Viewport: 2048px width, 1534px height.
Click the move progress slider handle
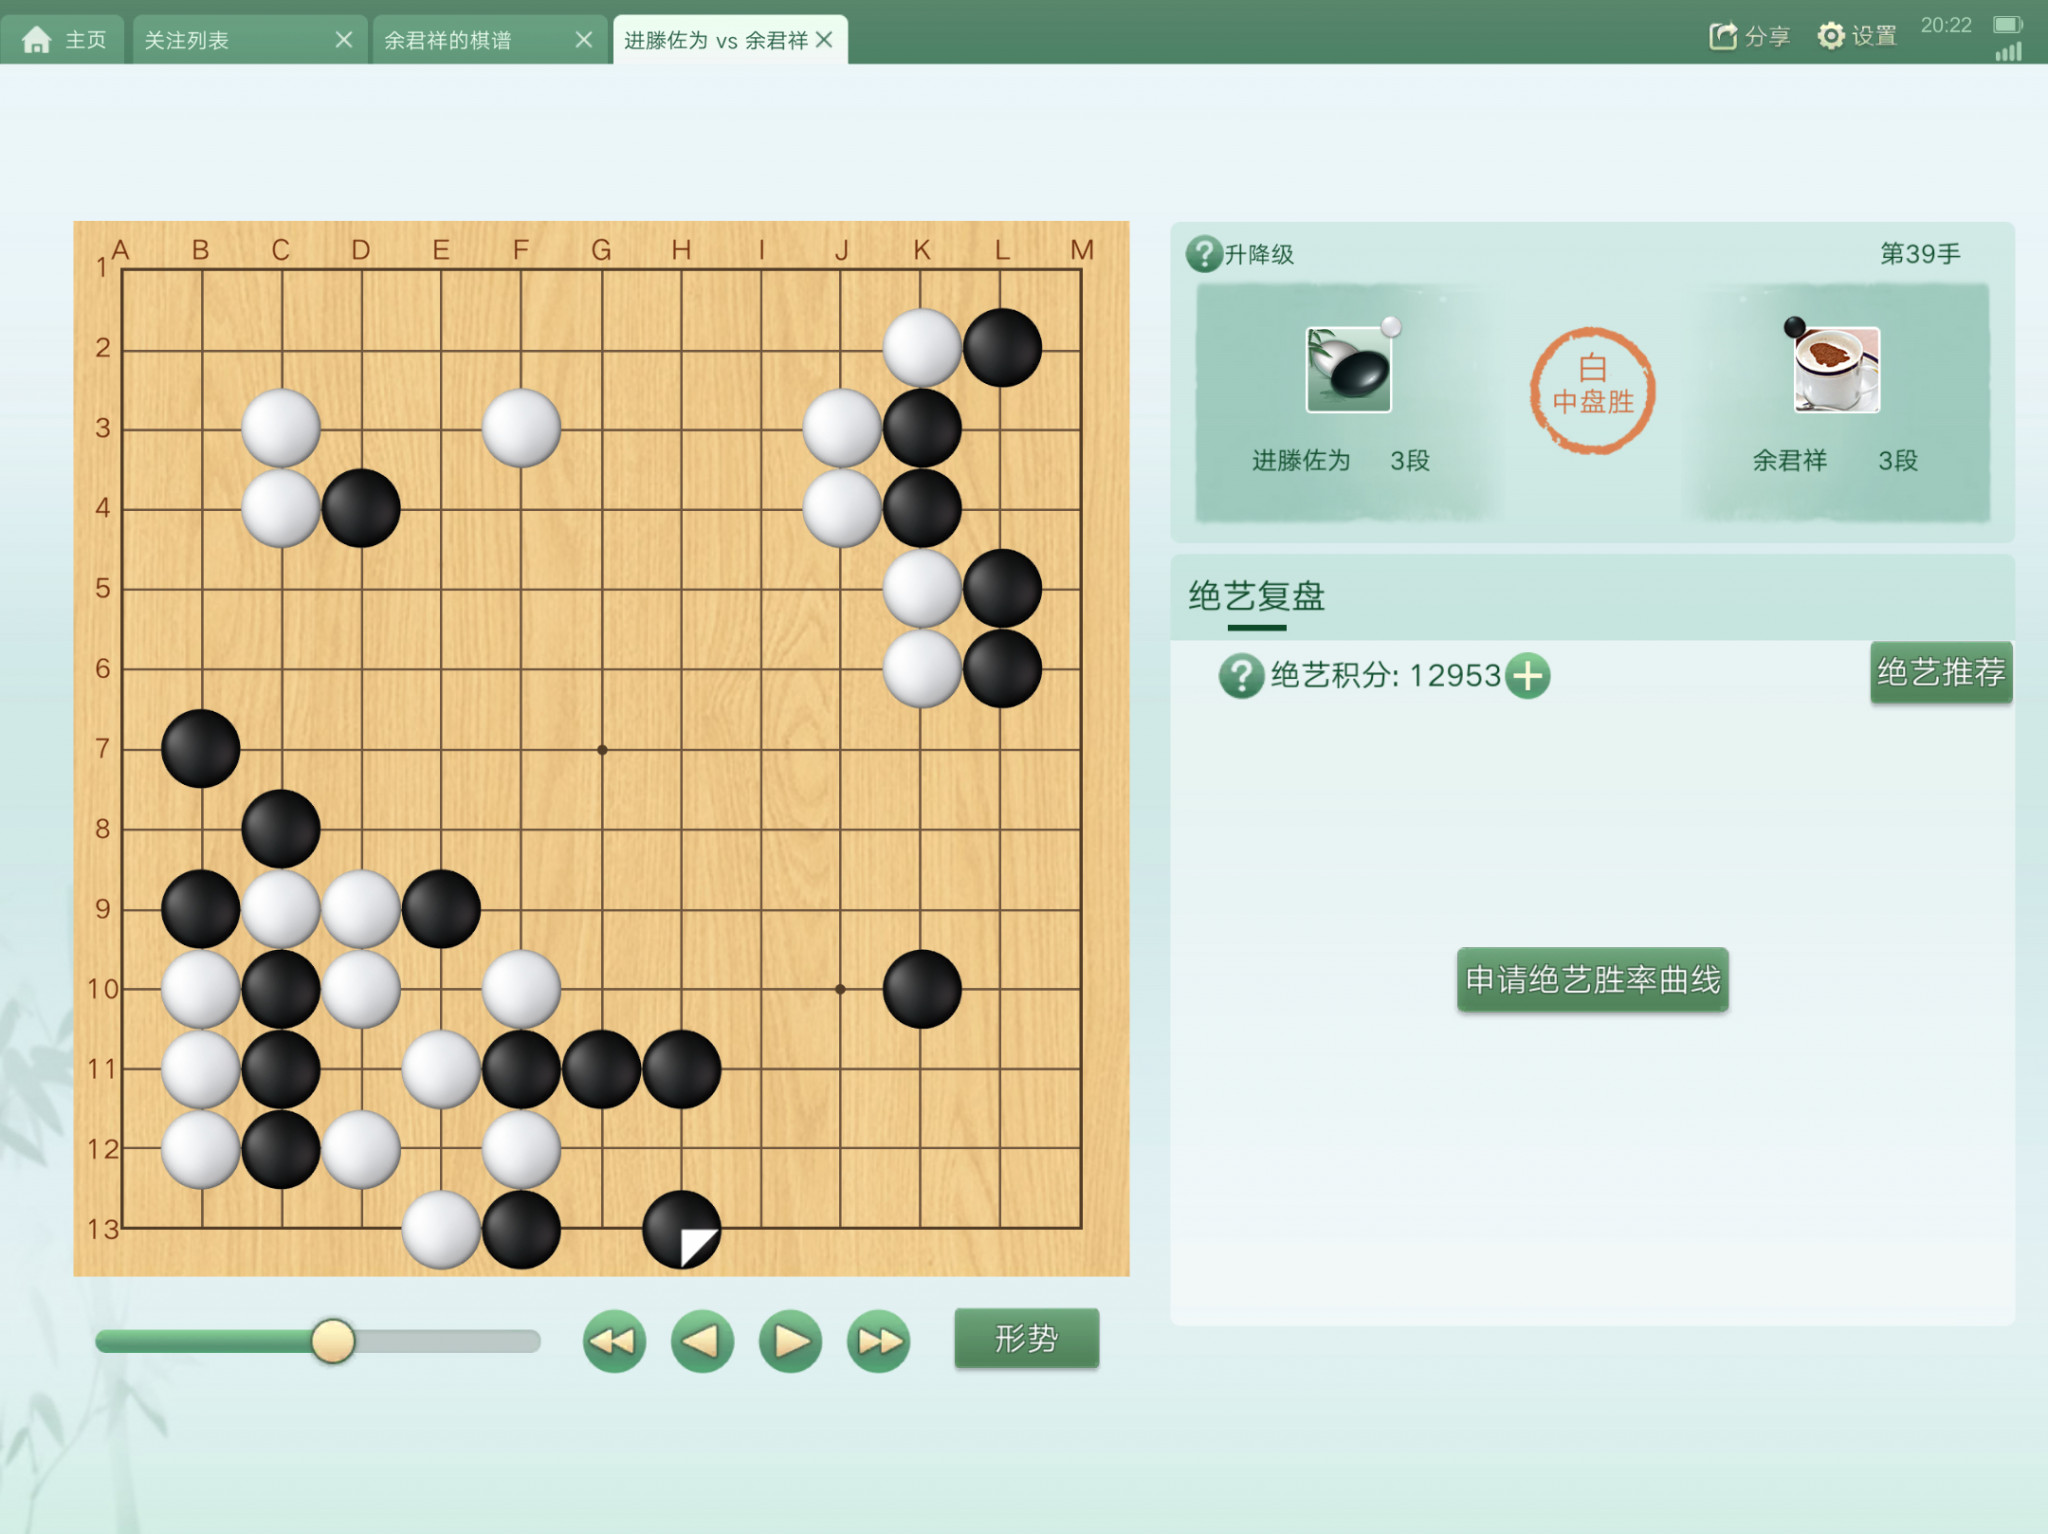tap(333, 1341)
